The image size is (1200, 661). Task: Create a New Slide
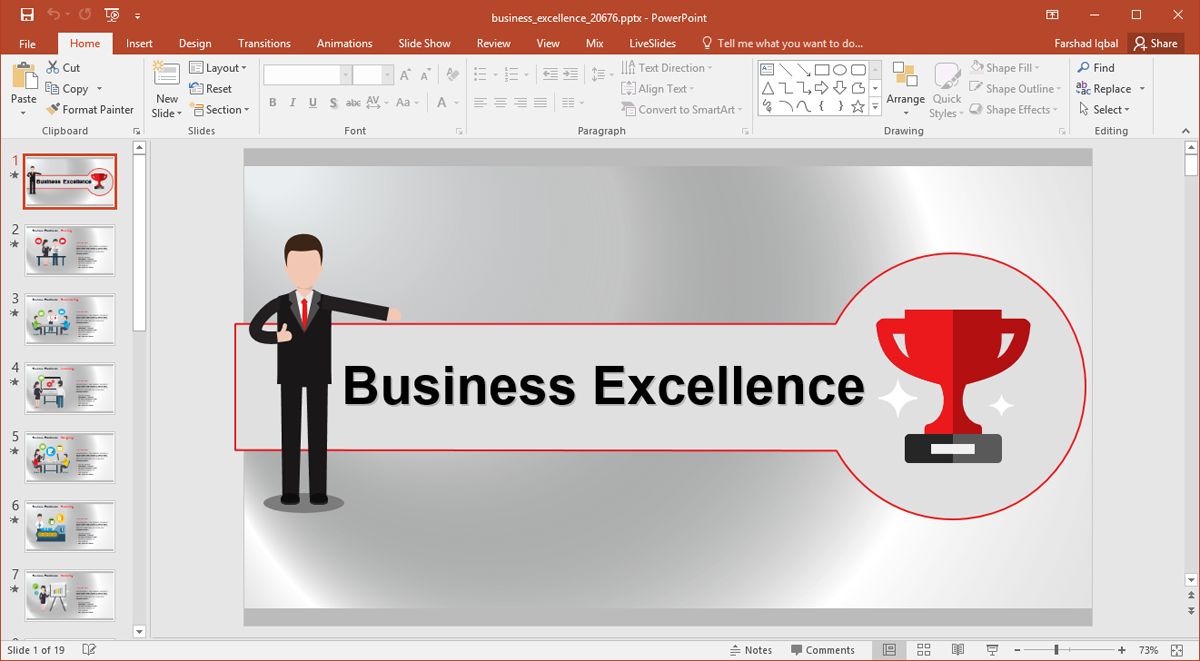point(166,76)
